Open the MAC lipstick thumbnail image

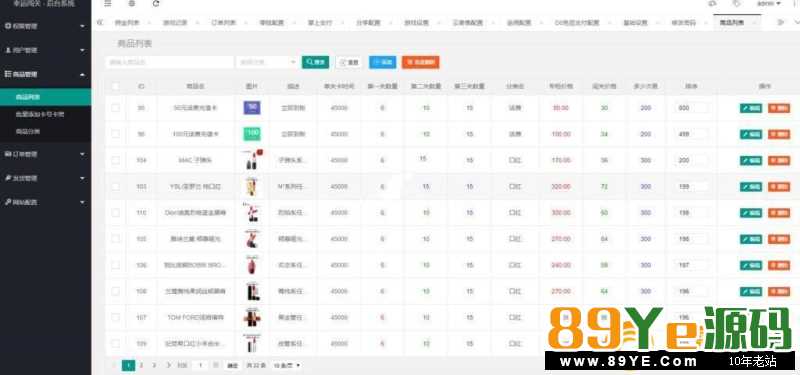pyautogui.click(x=251, y=160)
